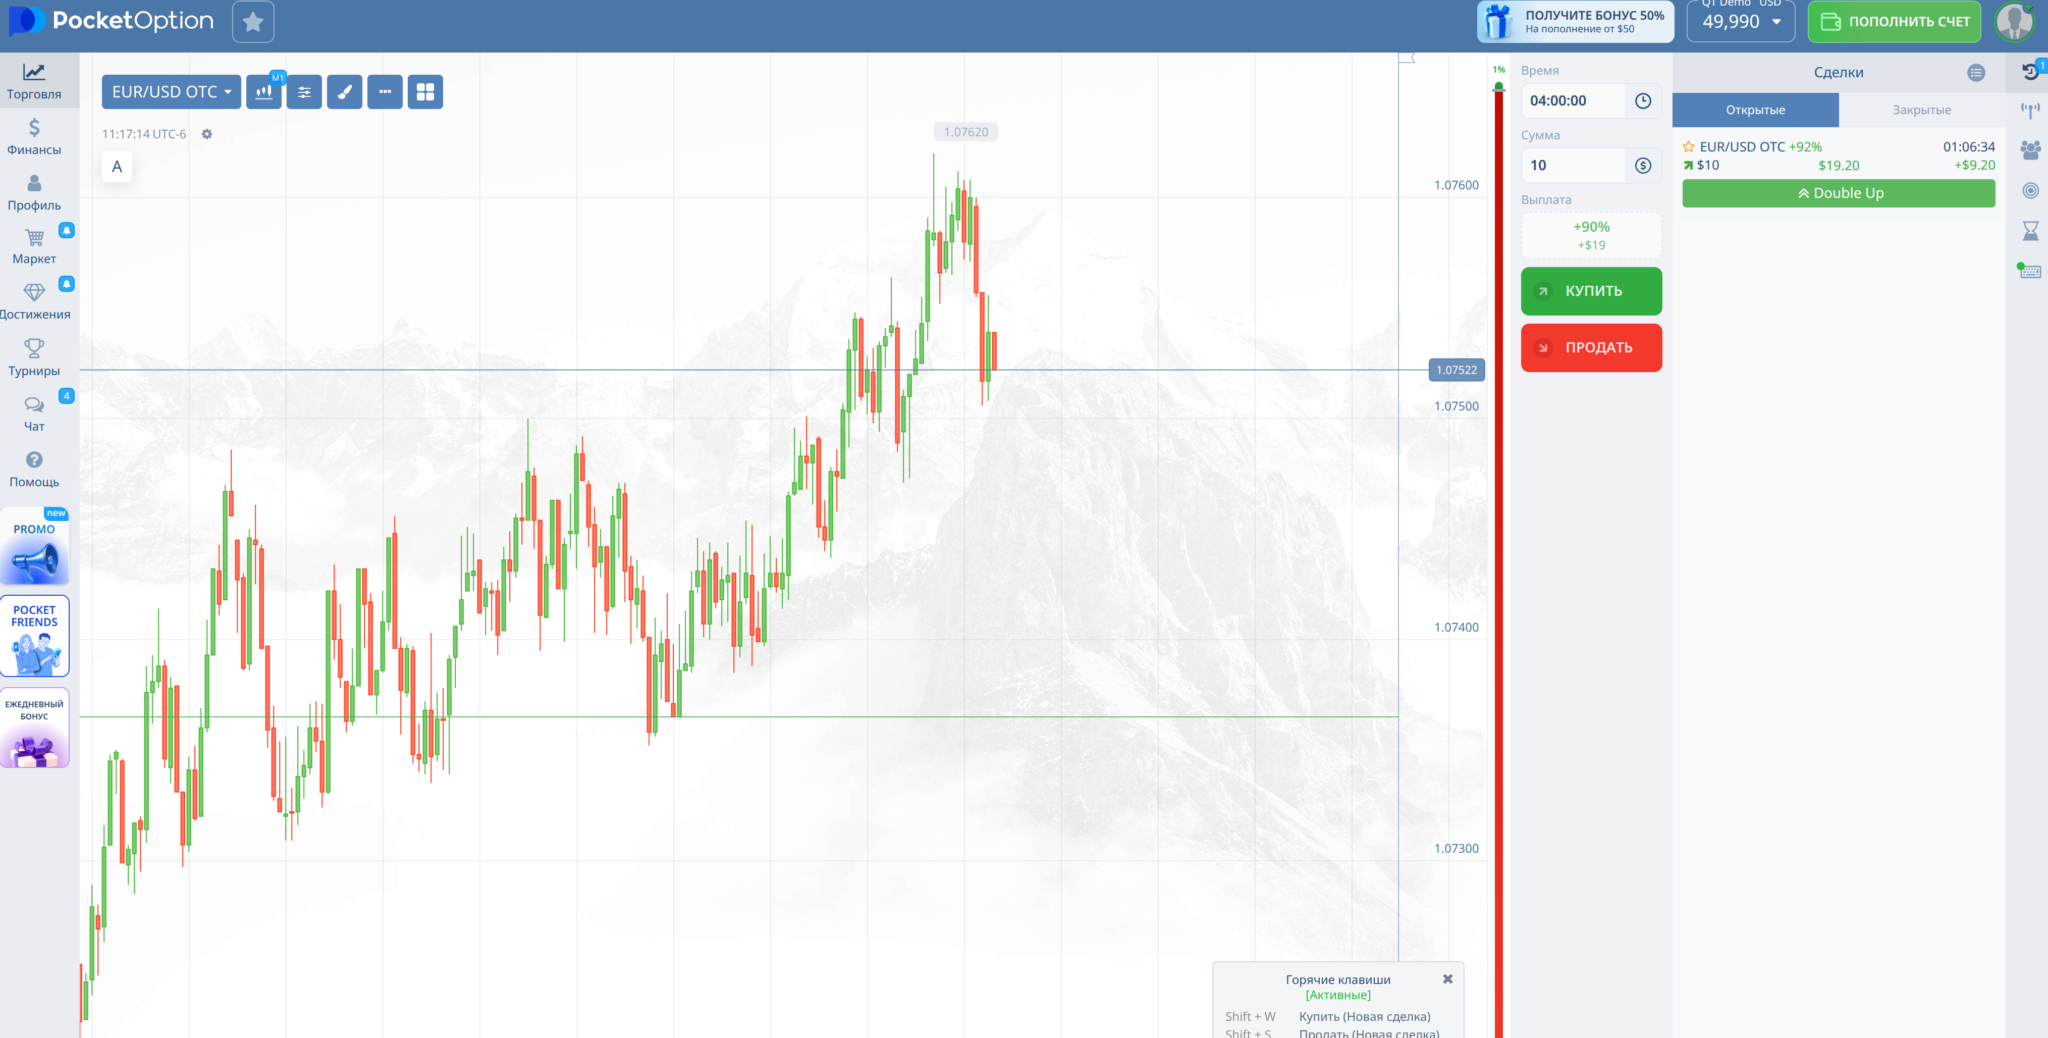This screenshot has width=2048, height=1038.
Task: Open time zone settings gear
Action: pyautogui.click(x=207, y=134)
